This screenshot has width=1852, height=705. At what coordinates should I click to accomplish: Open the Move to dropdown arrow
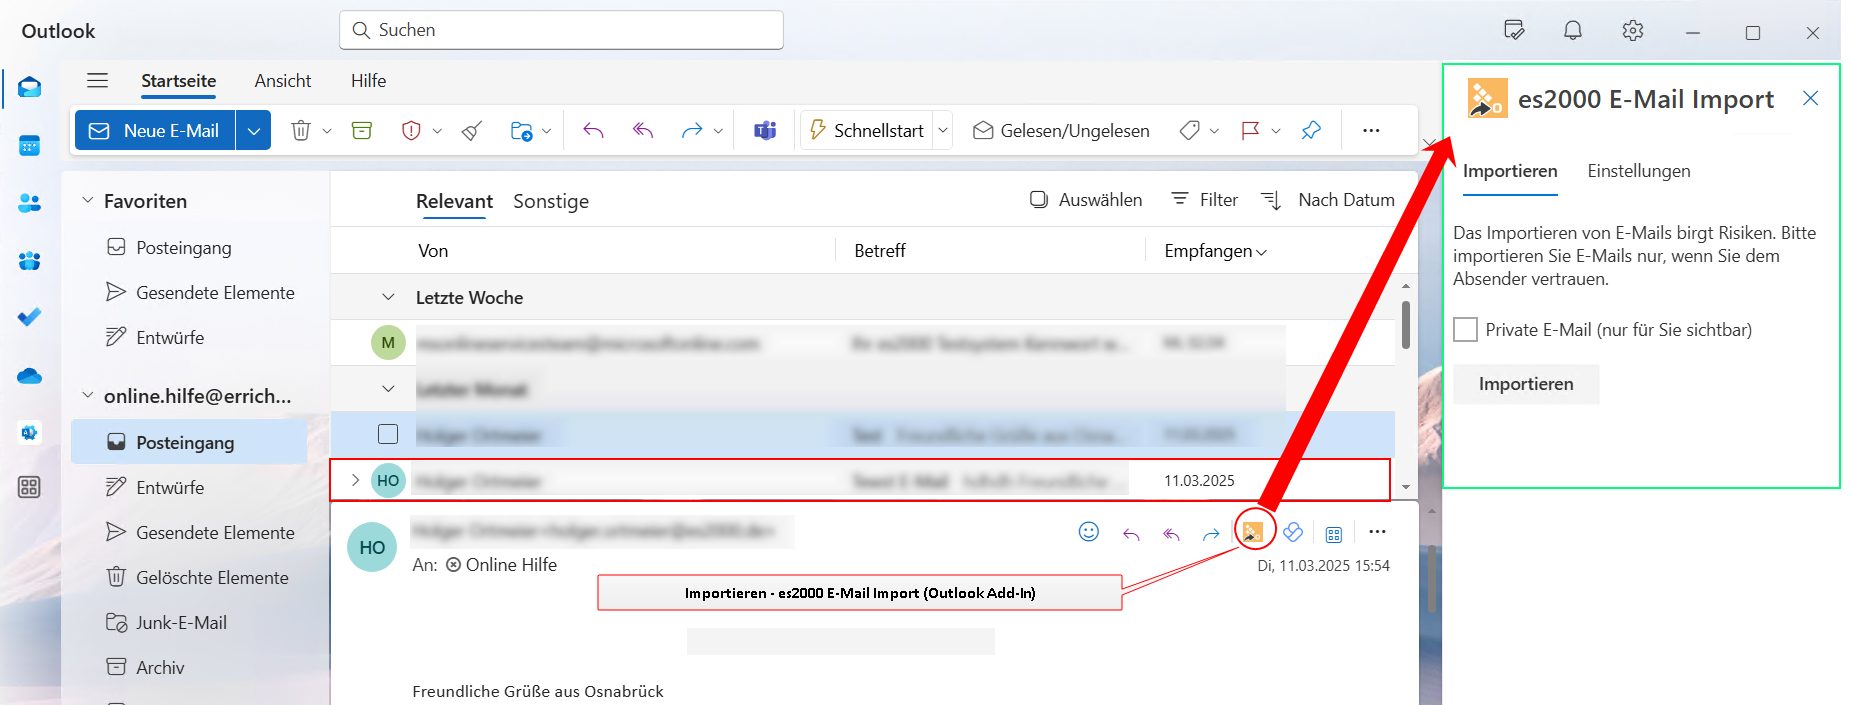(547, 131)
